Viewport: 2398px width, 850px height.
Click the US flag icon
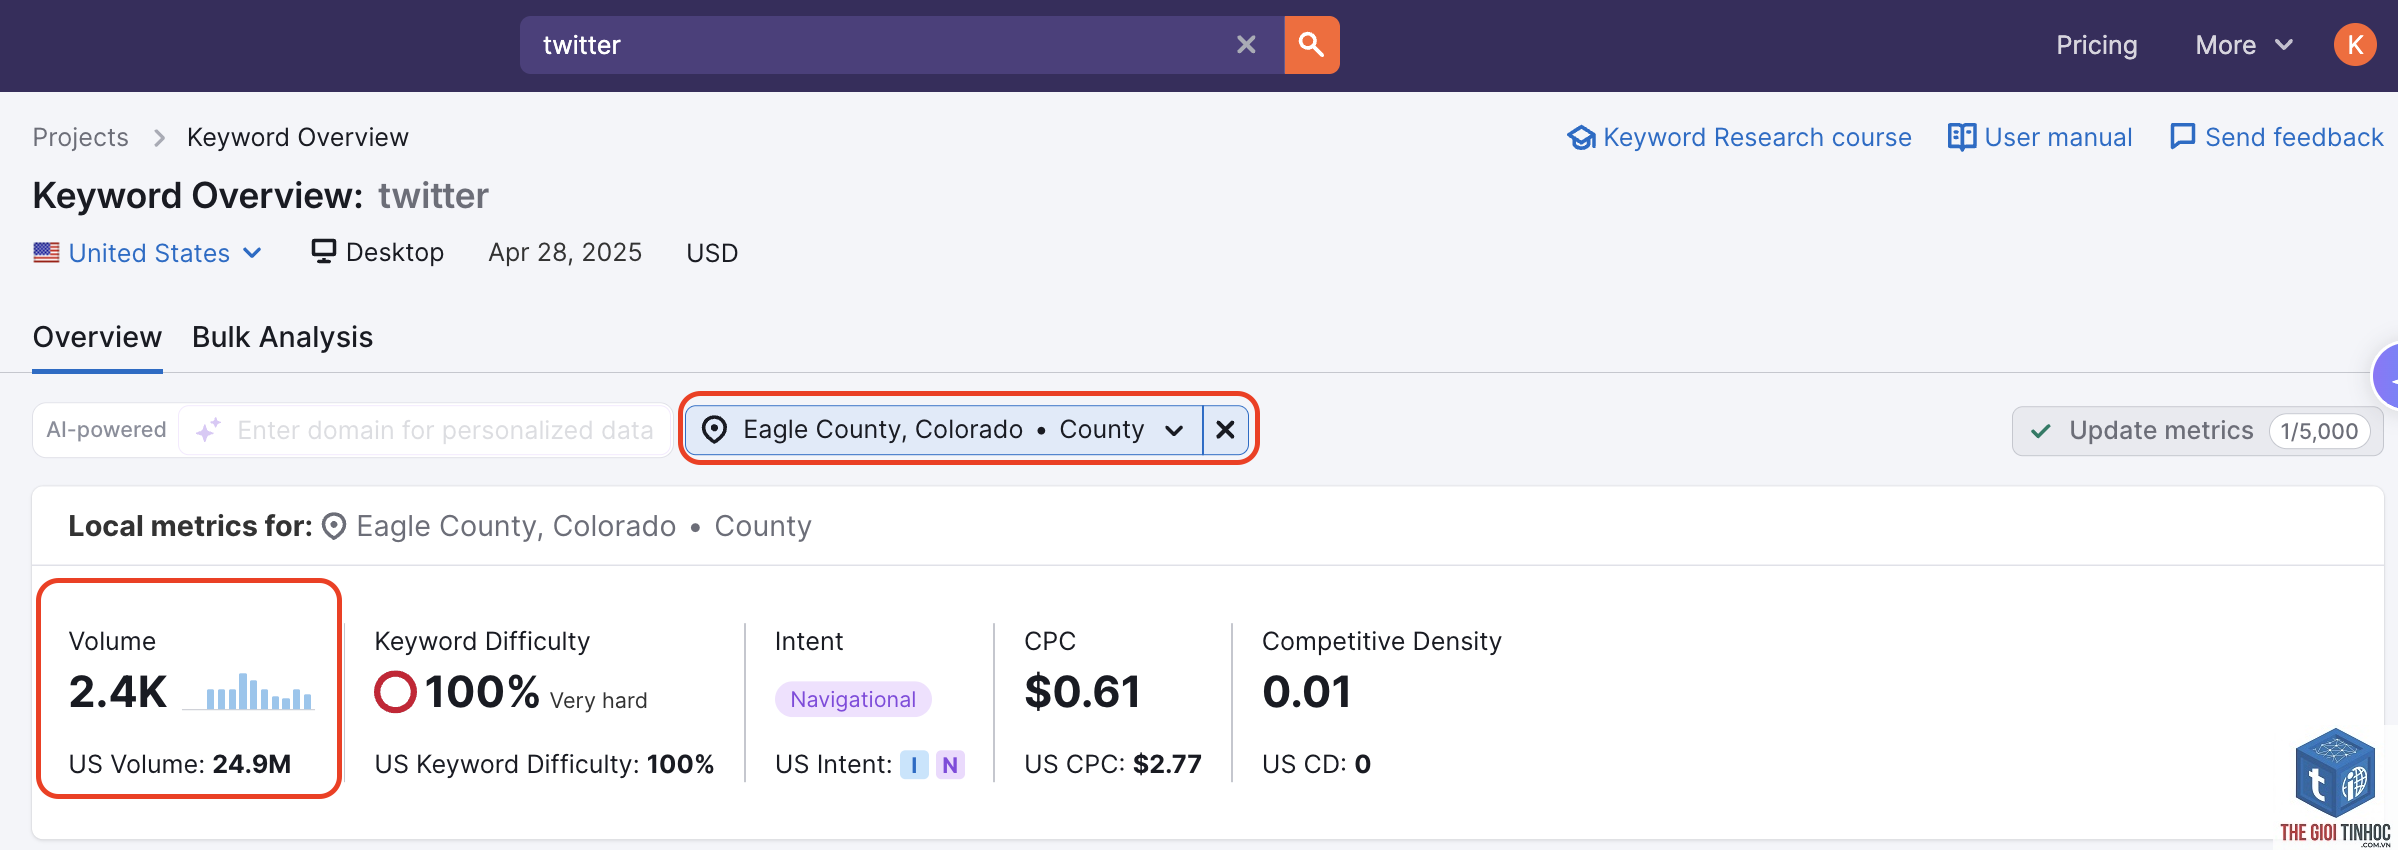coord(46,253)
